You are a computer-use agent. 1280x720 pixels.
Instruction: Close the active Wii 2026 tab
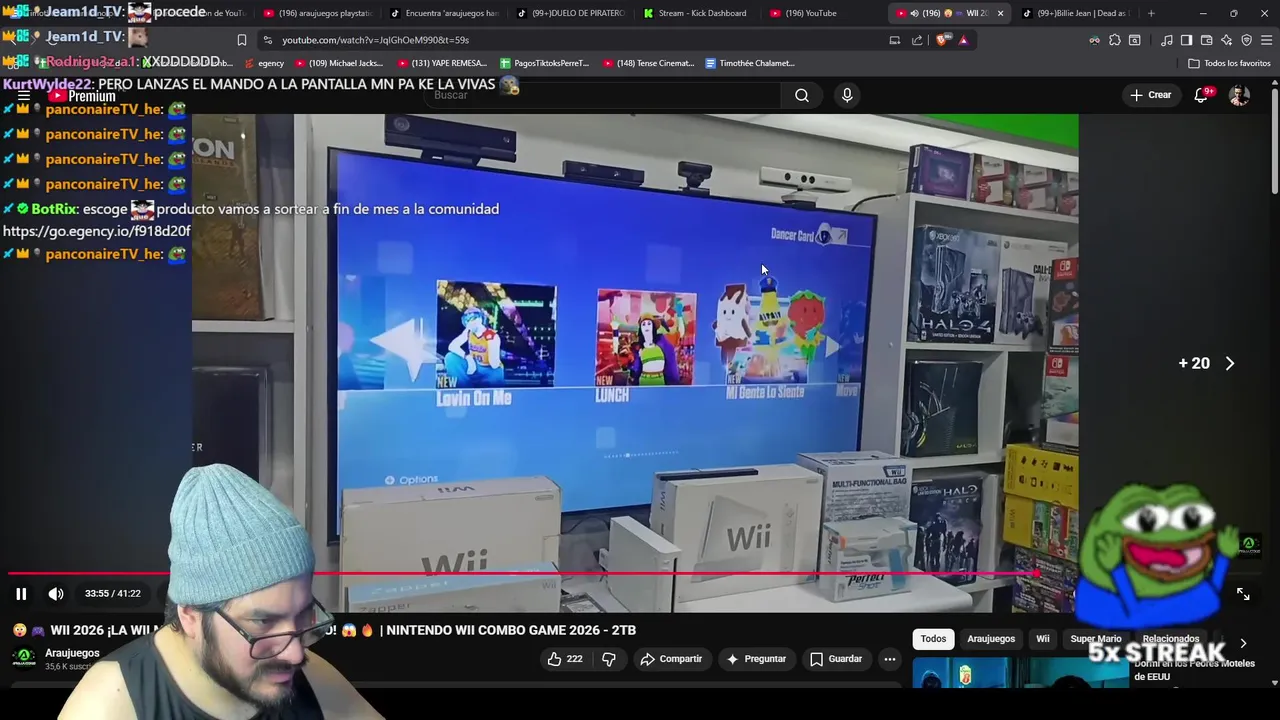coord(1000,13)
